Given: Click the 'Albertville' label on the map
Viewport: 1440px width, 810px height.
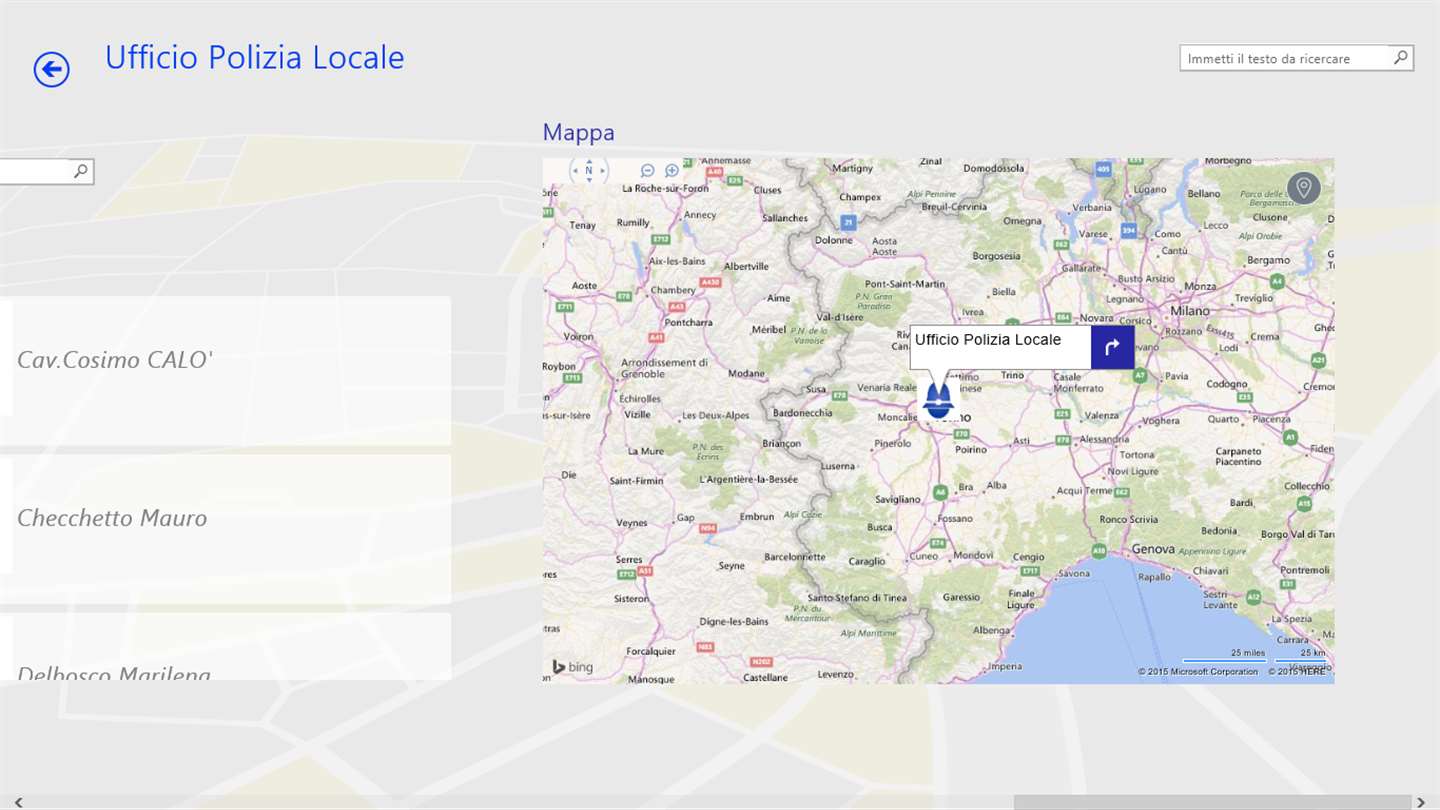Looking at the screenshot, I should (746, 267).
